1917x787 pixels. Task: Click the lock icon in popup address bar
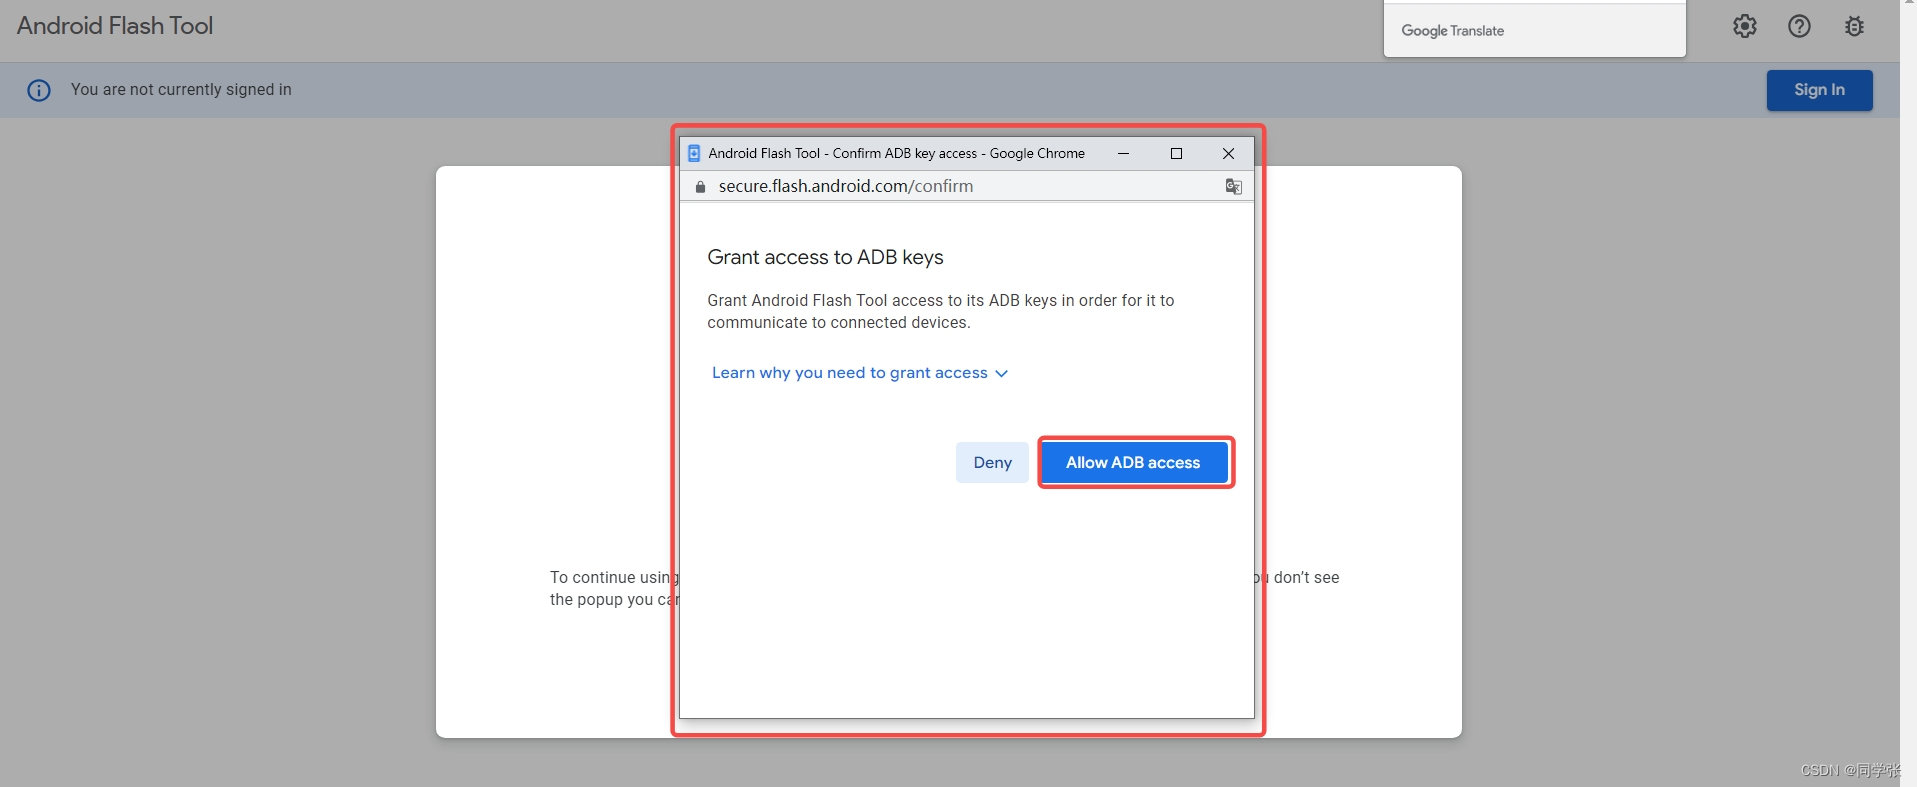[x=700, y=186]
